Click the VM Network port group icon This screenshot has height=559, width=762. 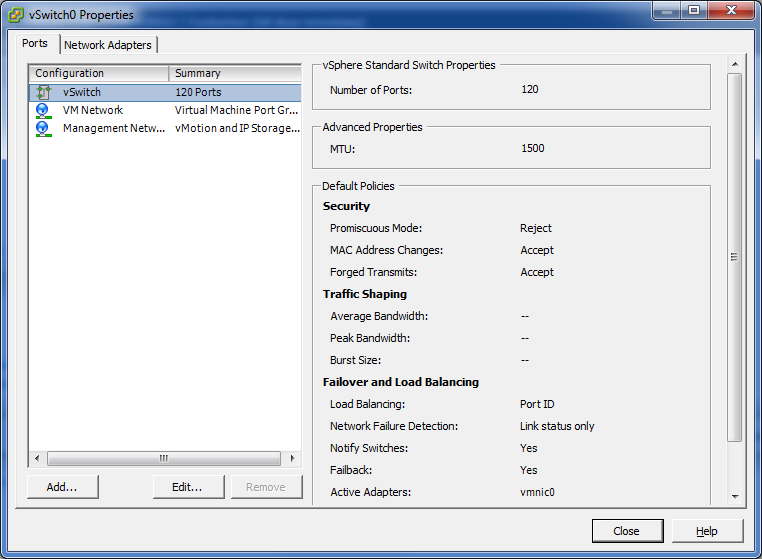(x=43, y=110)
